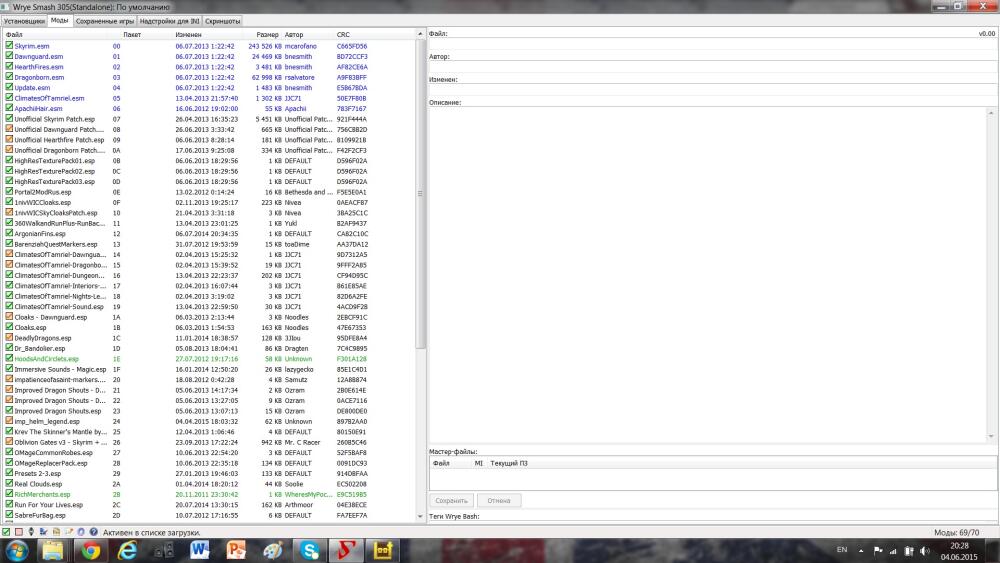Open the Скриншоты tab
Screen dimensions: 1000x563
point(223,21)
